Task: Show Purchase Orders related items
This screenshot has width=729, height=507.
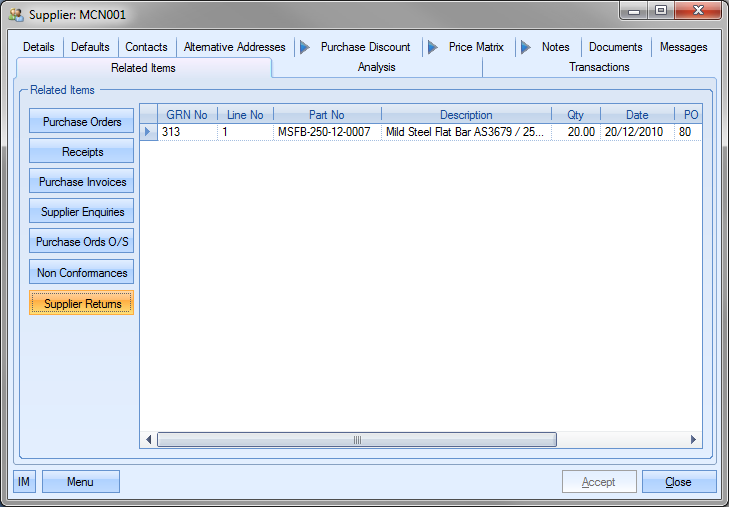Action: tap(82, 122)
